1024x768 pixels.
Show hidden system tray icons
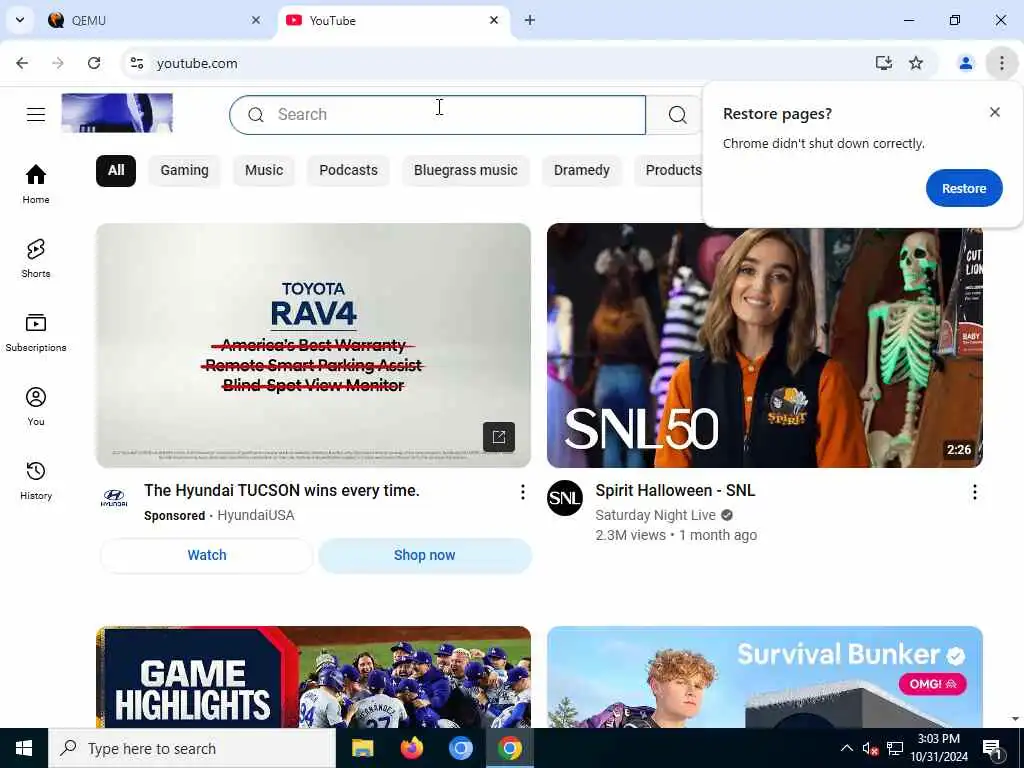click(846, 748)
